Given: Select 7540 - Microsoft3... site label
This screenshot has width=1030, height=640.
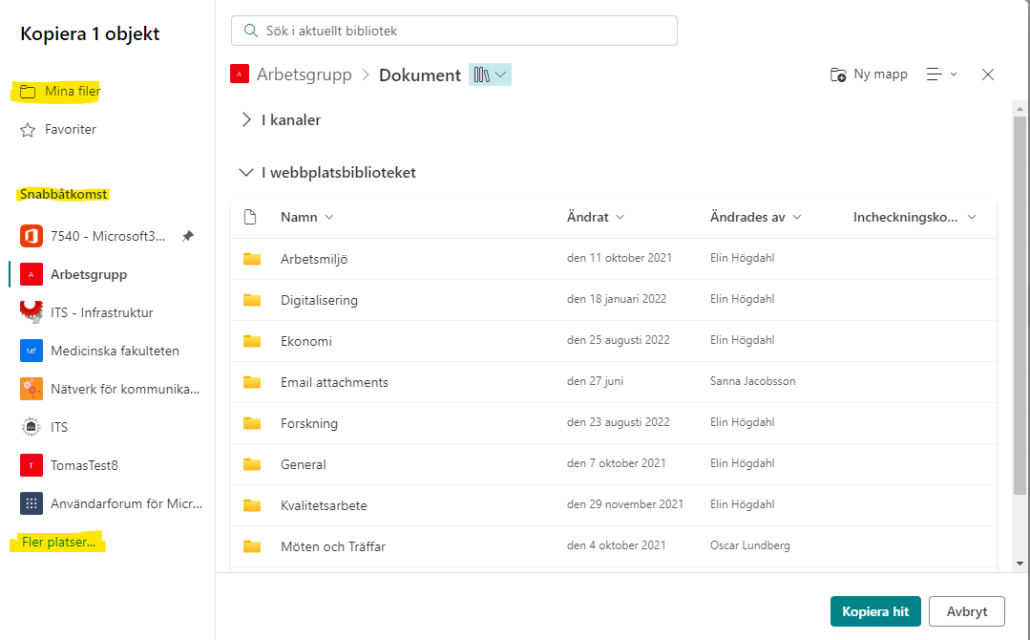Looking at the screenshot, I should click(108, 236).
